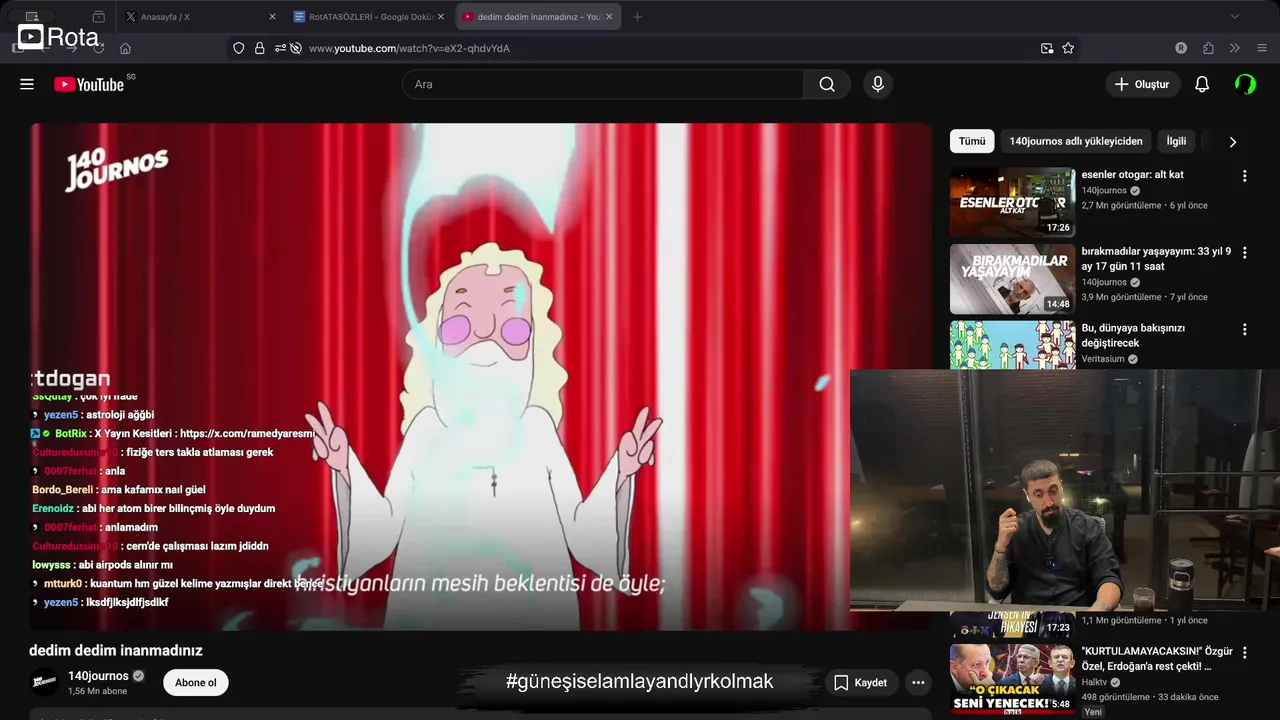Click the browser home icon

tap(125, 48)
